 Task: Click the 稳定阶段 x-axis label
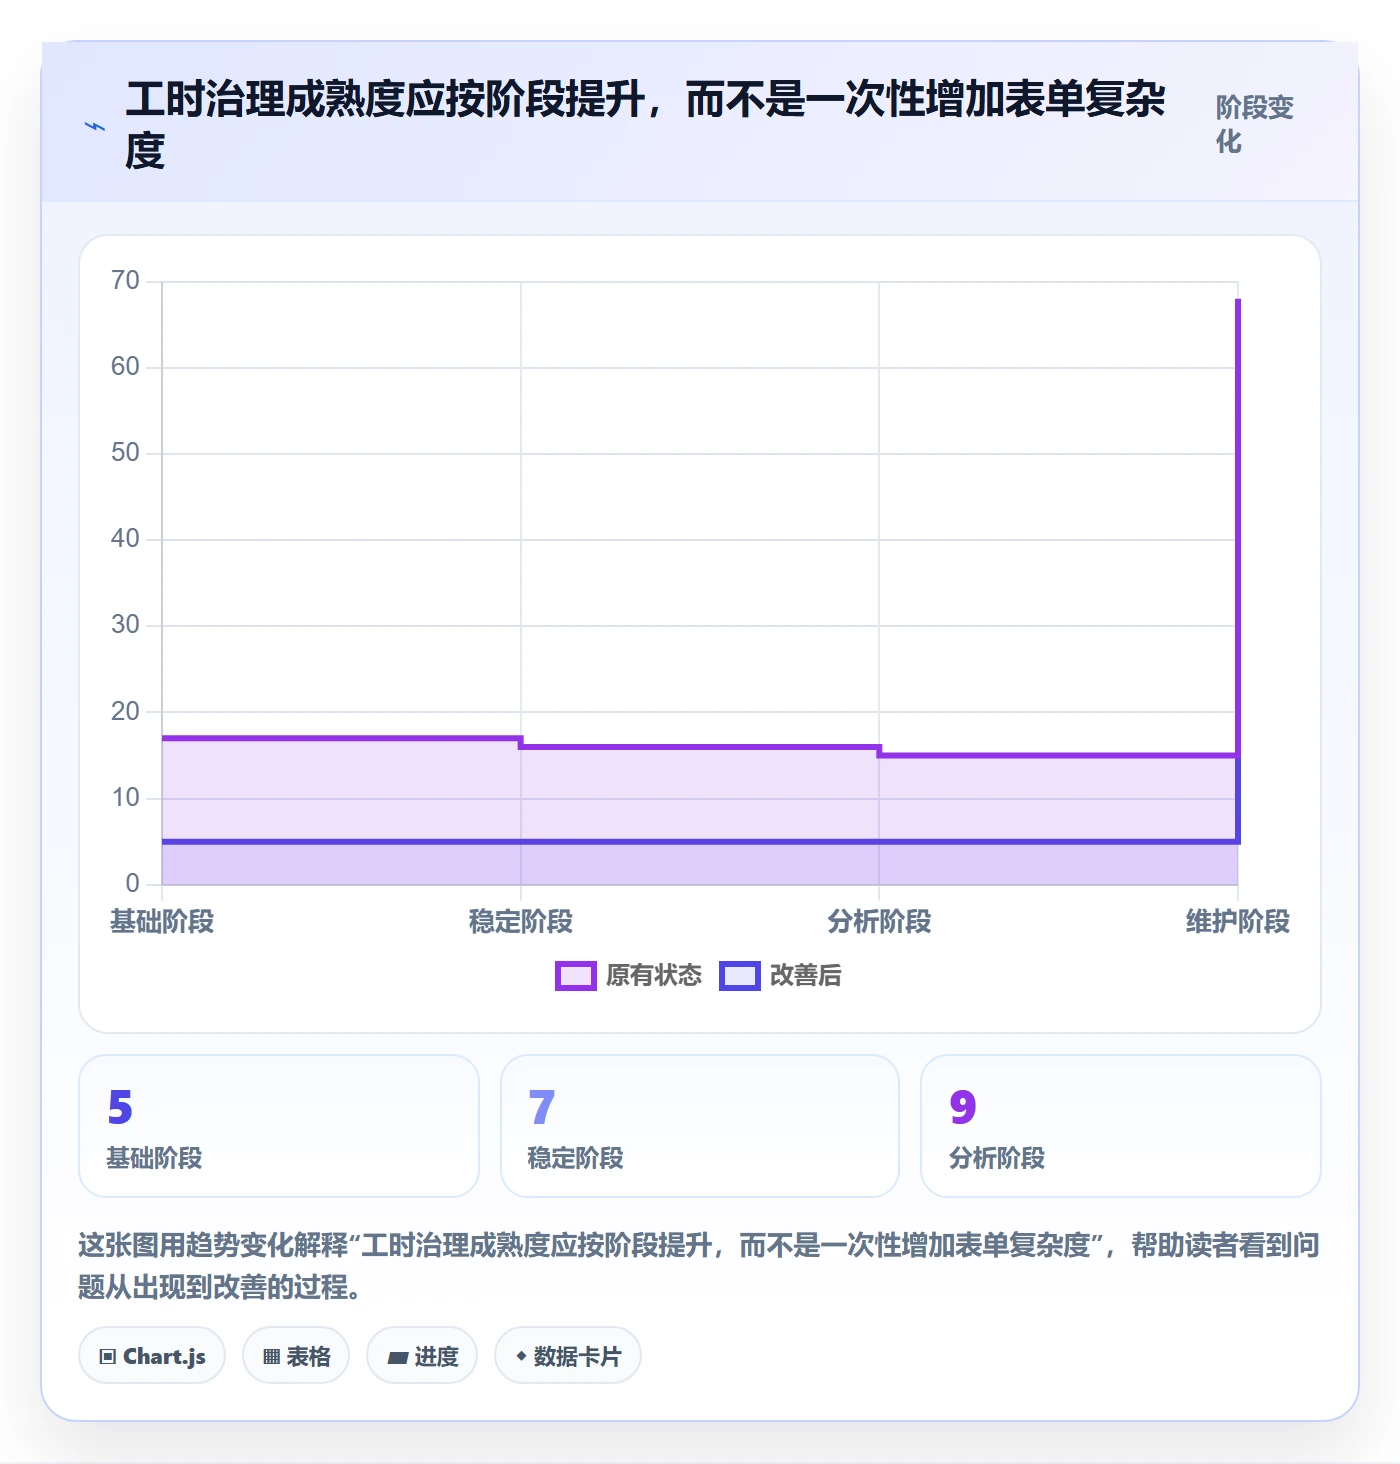521,922
